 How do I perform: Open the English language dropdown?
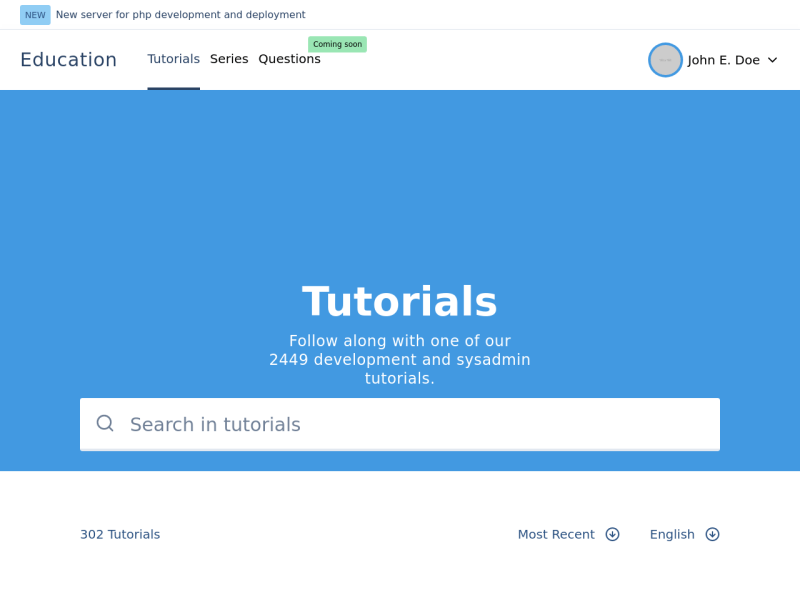(672, 534)
